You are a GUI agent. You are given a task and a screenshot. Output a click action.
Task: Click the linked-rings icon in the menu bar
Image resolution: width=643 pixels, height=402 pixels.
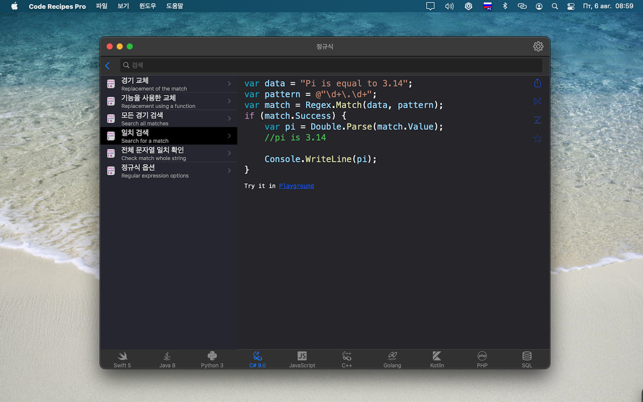coord(522,6)
